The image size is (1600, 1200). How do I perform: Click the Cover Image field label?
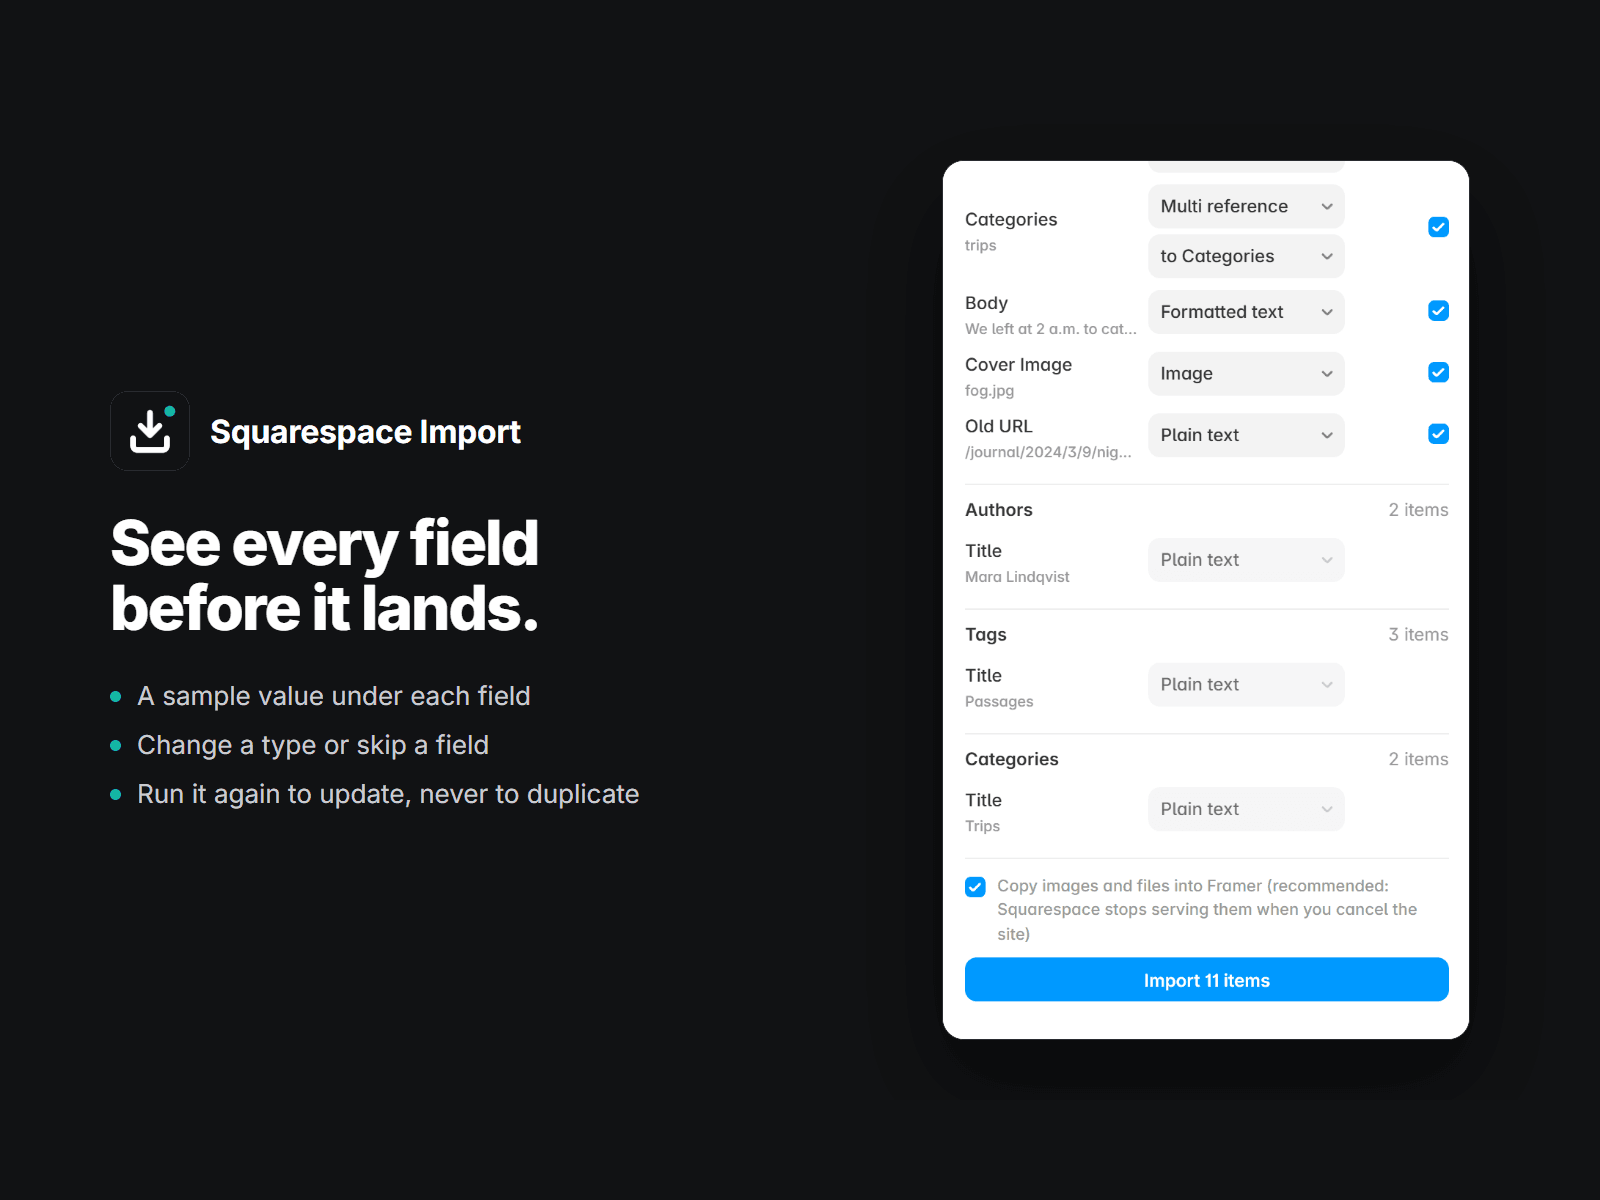(x=1018, y=365)
